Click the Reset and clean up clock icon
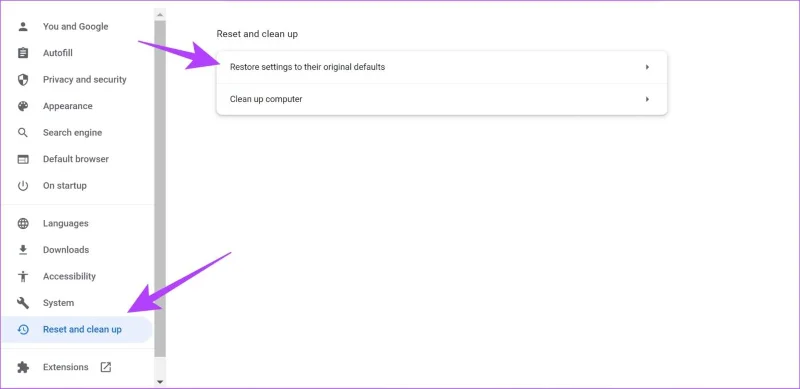The height and width of the screenshot is (389, 800). tap(23, 330)
